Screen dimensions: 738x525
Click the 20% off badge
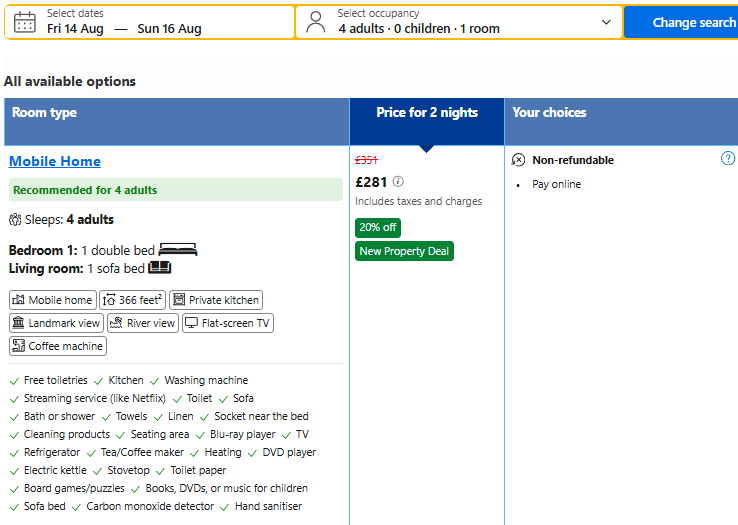pos(378,227)
